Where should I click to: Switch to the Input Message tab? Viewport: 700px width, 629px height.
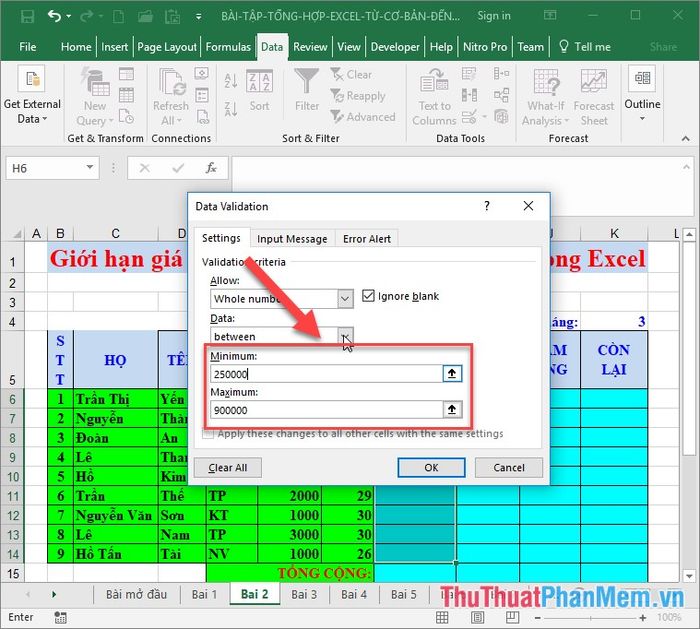pos(292,239)
